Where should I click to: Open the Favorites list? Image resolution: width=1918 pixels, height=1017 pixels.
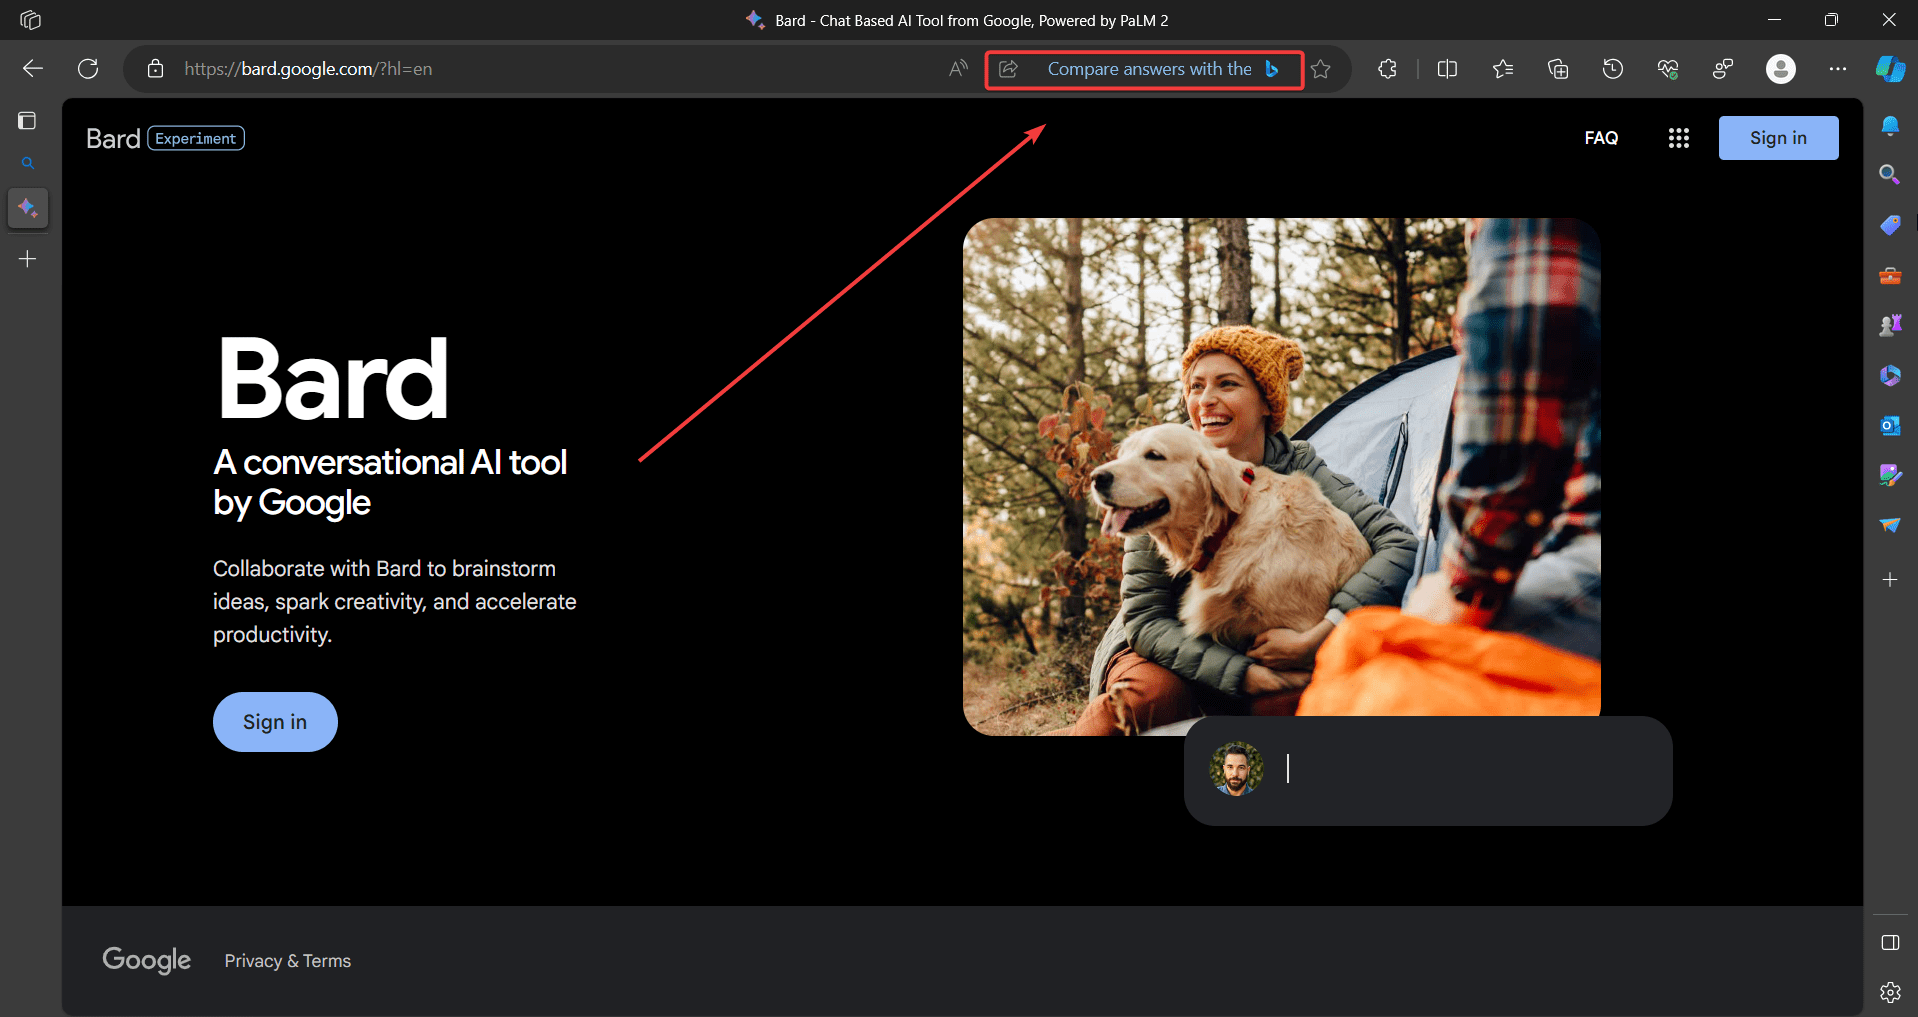pyautogui.click(x=1503, y=69)
